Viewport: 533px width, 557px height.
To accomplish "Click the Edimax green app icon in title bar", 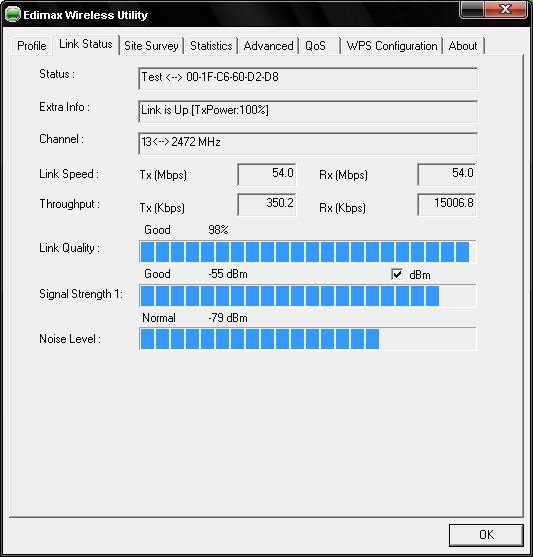I will pyautogui.click(x=12, y=15).
